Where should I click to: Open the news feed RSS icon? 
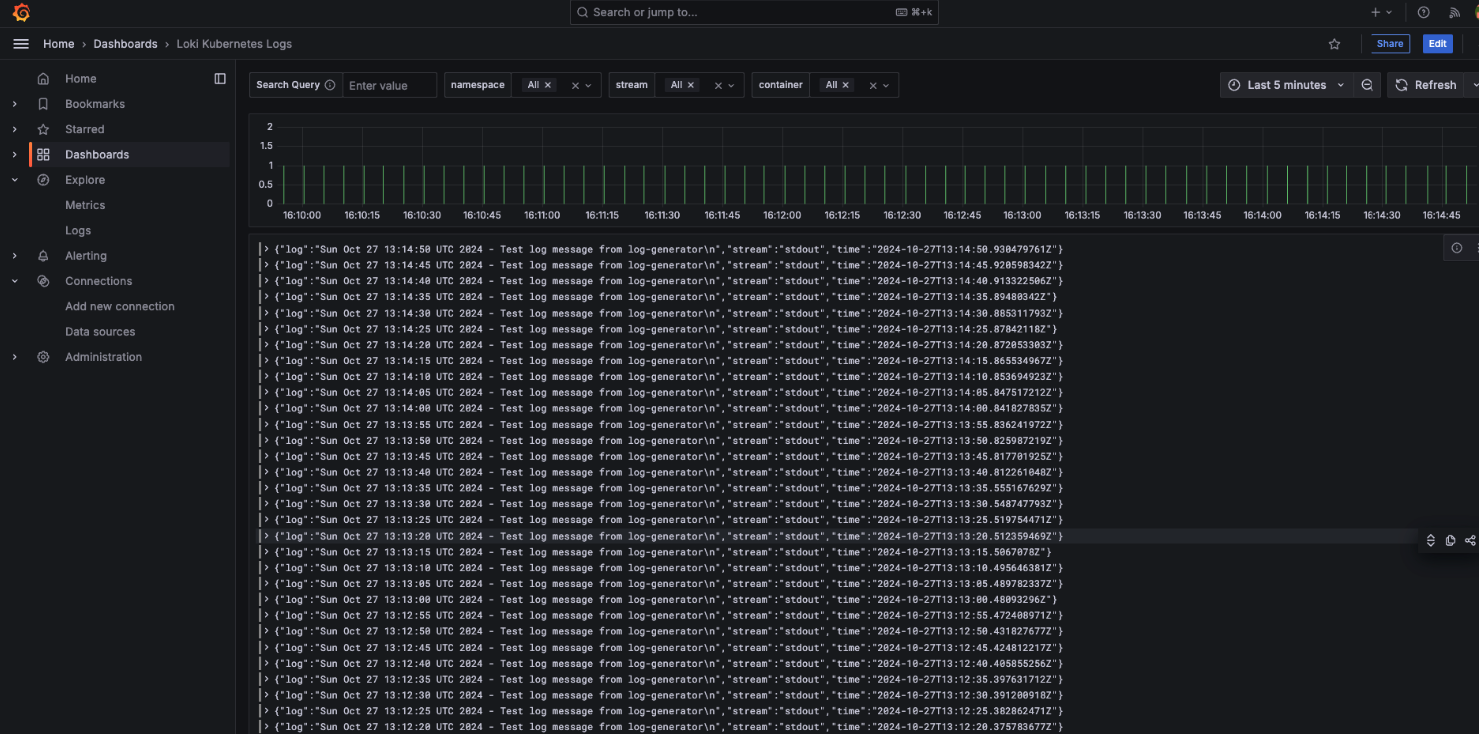pos(1454,13)
